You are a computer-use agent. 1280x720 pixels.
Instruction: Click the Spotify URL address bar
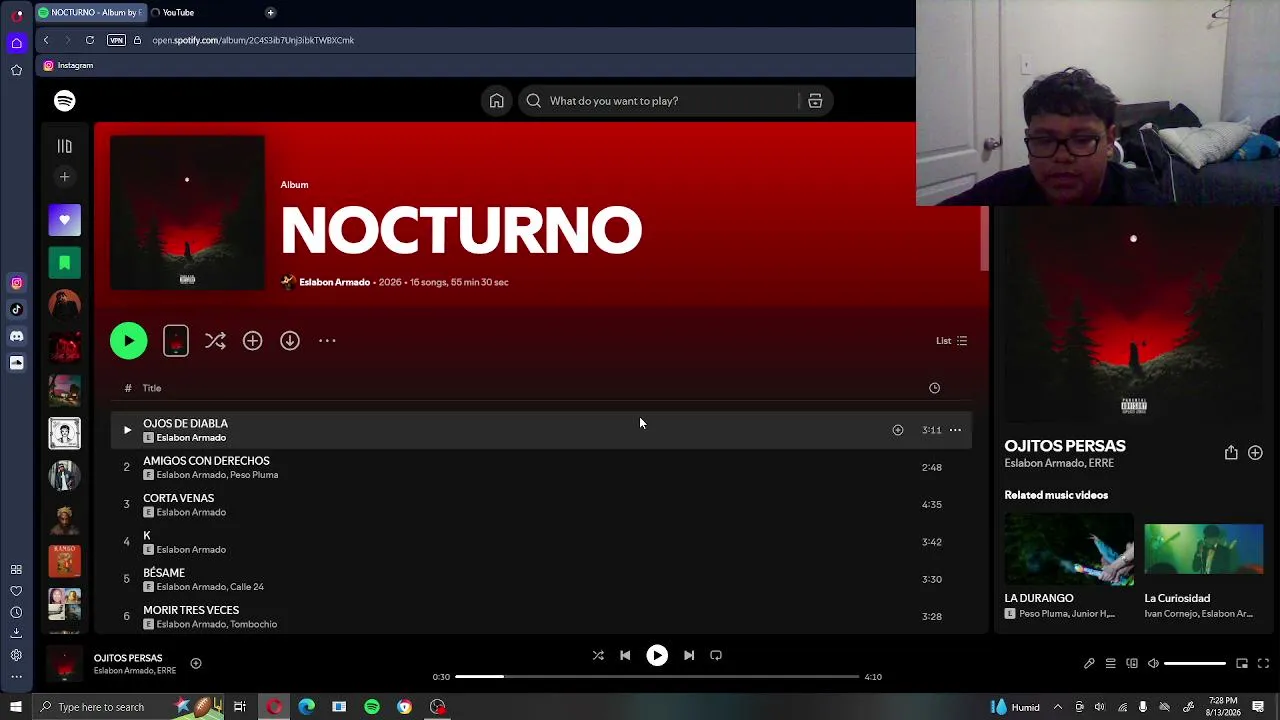(x=253, y=40)
